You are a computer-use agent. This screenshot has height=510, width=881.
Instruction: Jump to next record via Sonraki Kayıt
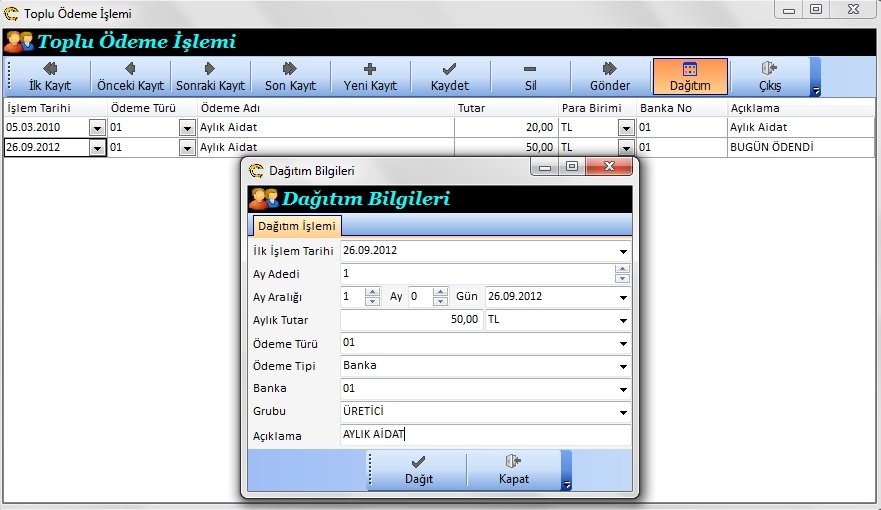[x=210, y=77]
